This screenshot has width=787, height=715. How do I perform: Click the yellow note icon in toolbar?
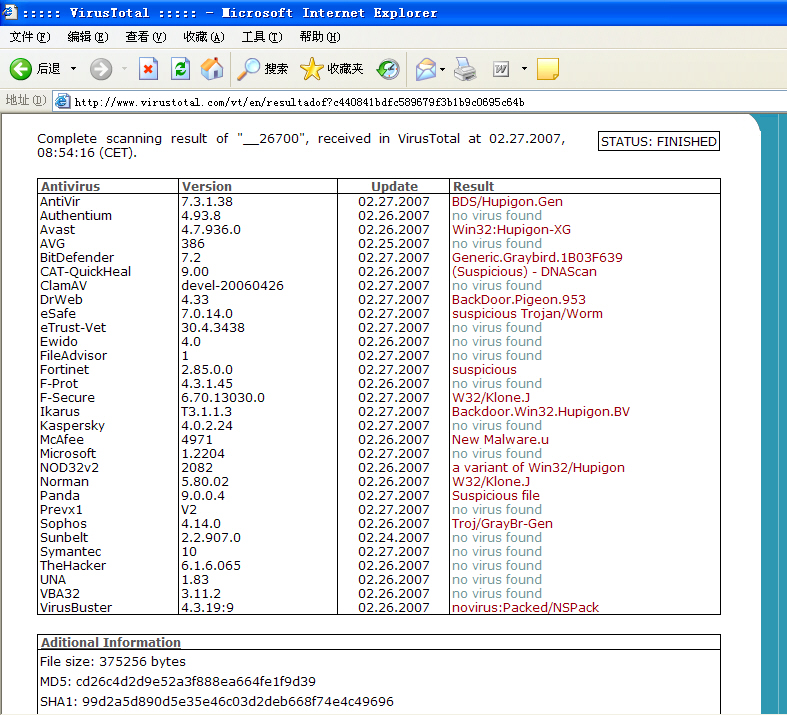coord(547,69)
